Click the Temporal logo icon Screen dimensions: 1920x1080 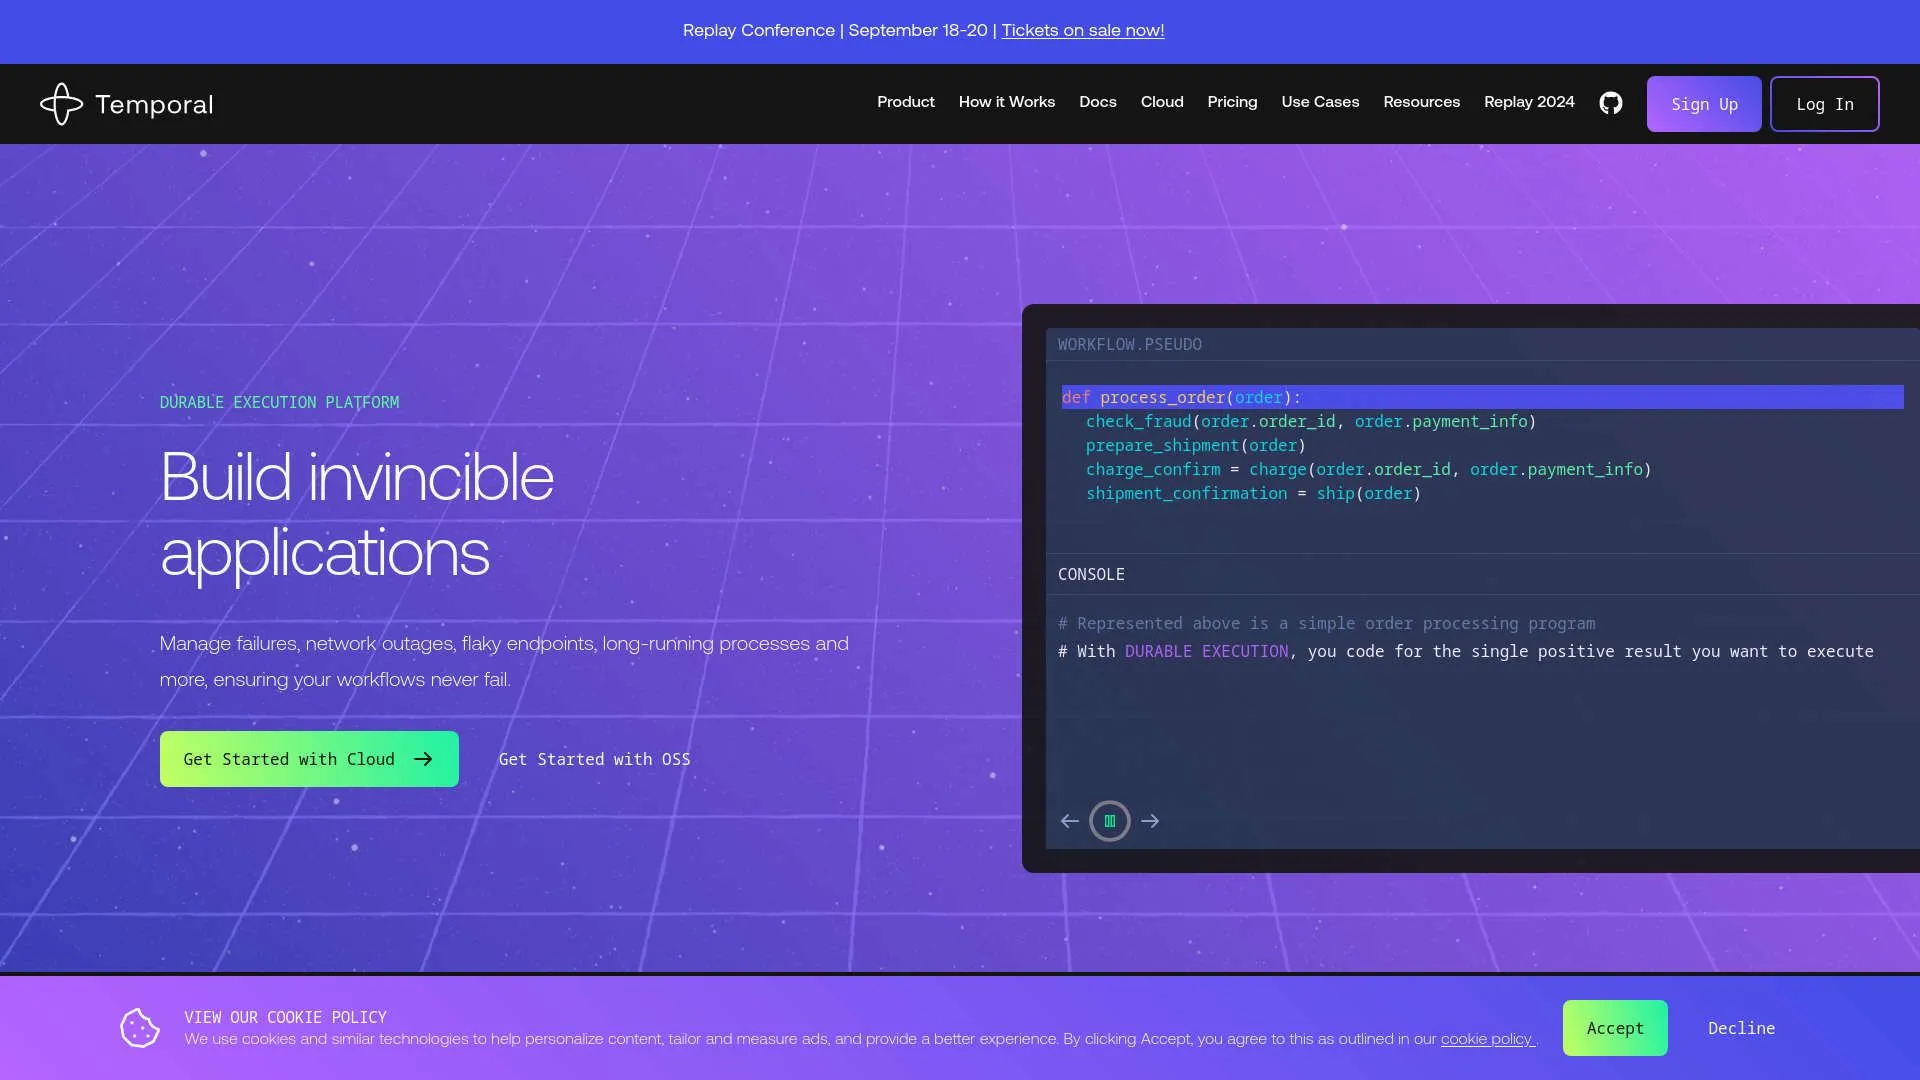[61, 104]
